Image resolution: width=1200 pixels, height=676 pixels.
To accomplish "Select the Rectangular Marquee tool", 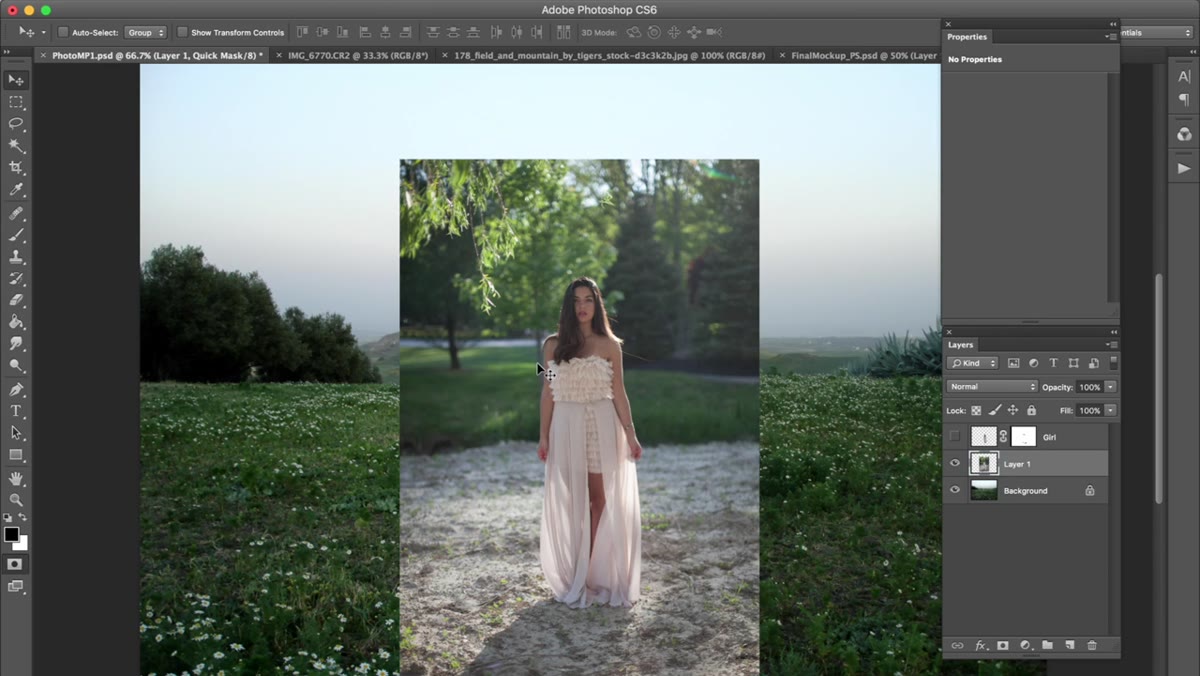I will [16, 102].
